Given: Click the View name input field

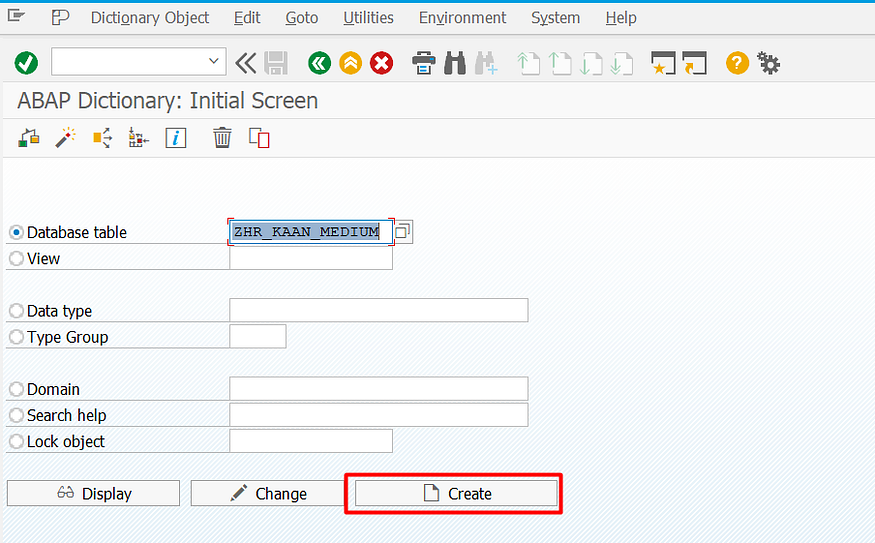Looking at the screenshot, I should [311, 258].
